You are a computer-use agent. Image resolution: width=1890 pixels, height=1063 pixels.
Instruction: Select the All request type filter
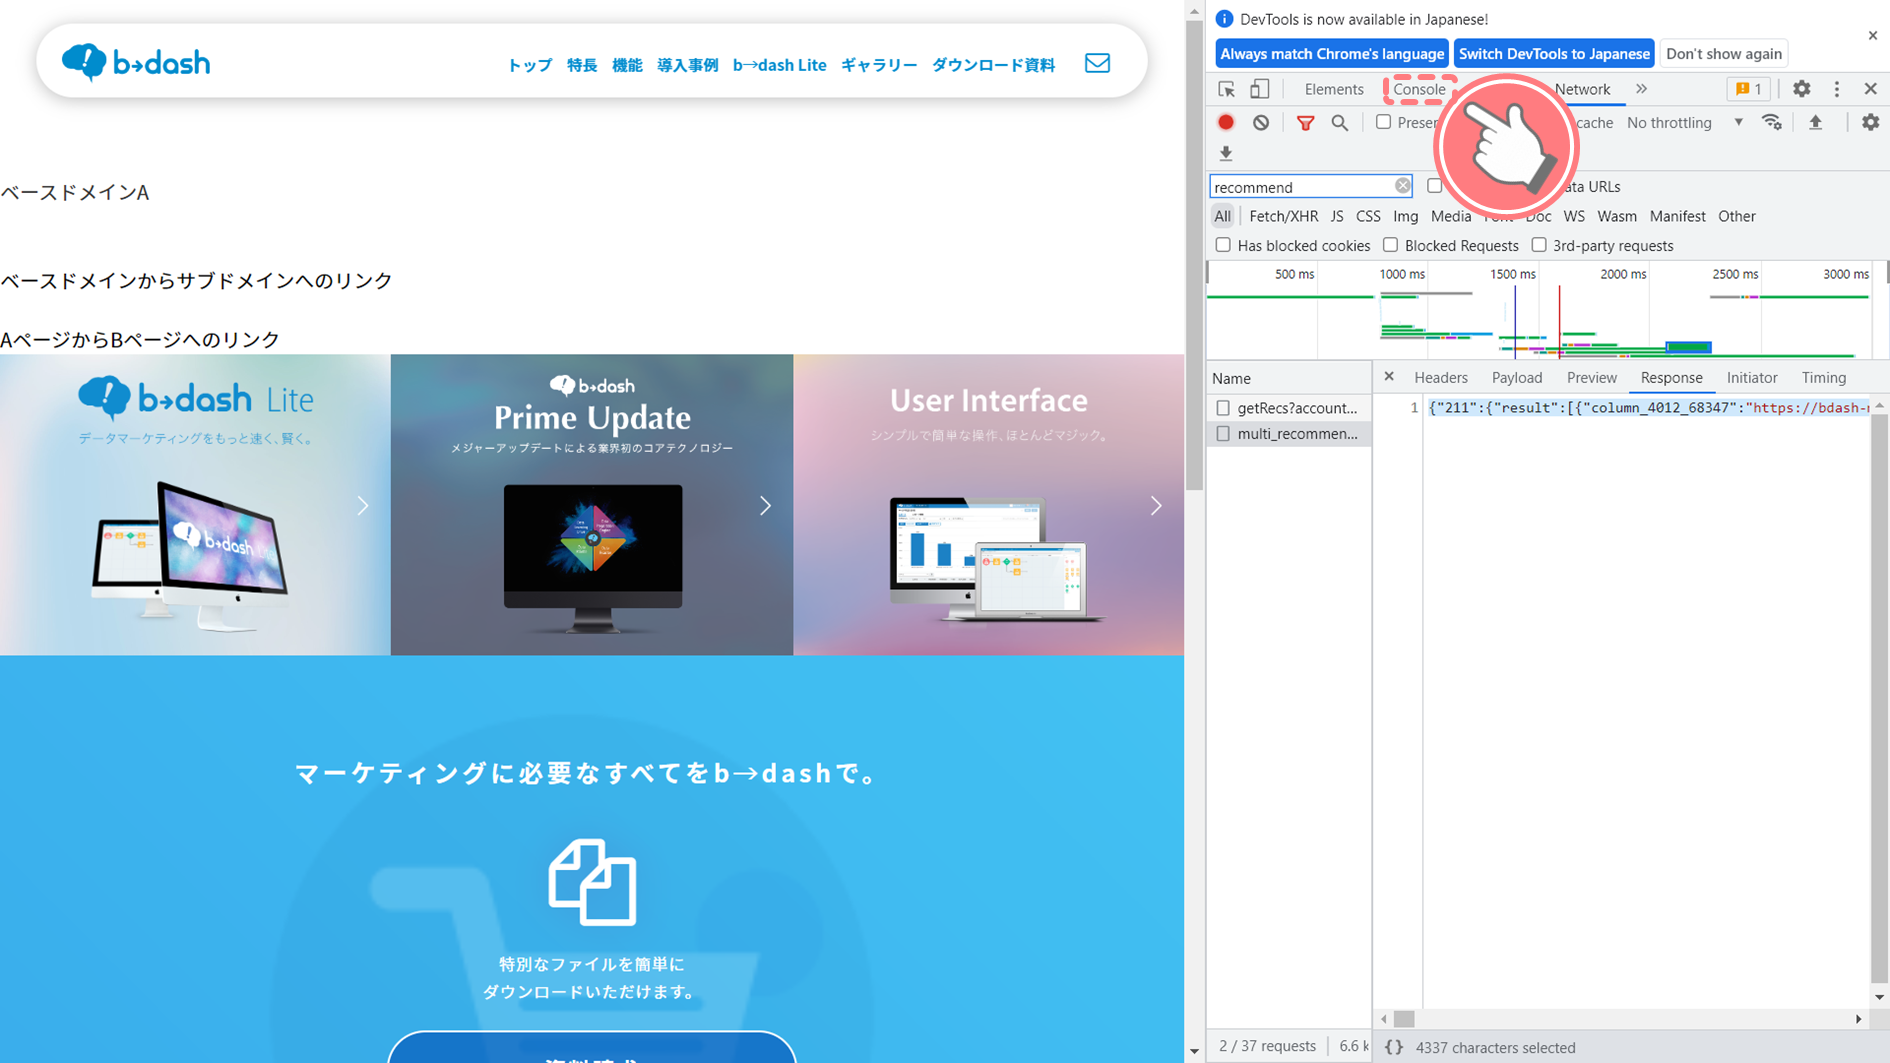[1223, 216]
